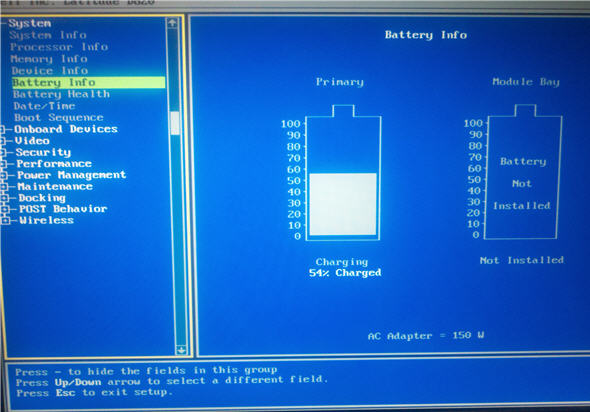Viewport: 590px width, 412px height.
Task: Click the scroll up arrow
Action: pos(172,23)
